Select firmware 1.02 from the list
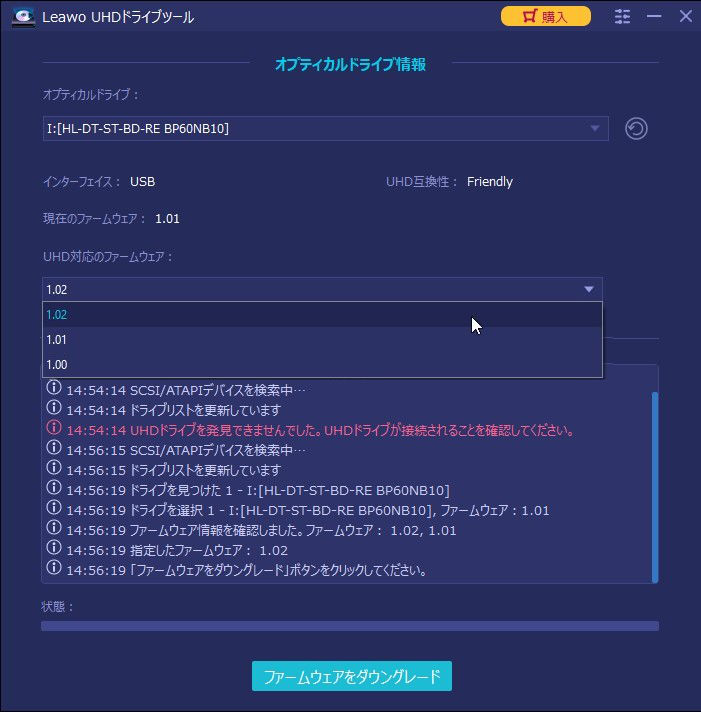 (322, 315)
